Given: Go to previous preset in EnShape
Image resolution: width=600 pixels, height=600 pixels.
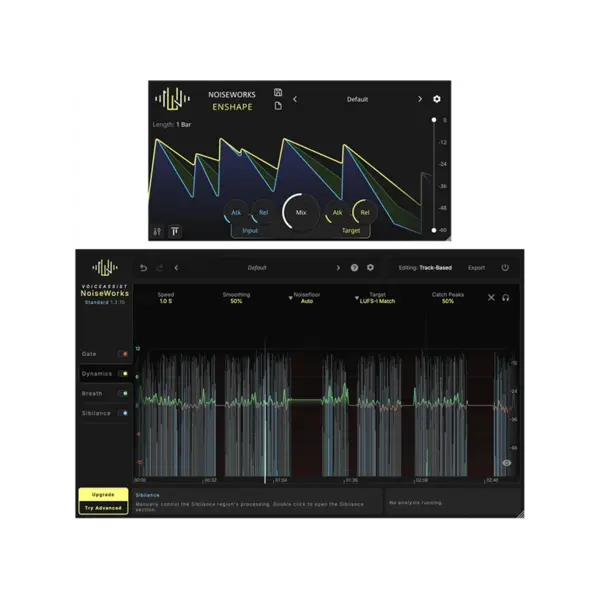Looking at the screenshot, I should coord(295,99).
